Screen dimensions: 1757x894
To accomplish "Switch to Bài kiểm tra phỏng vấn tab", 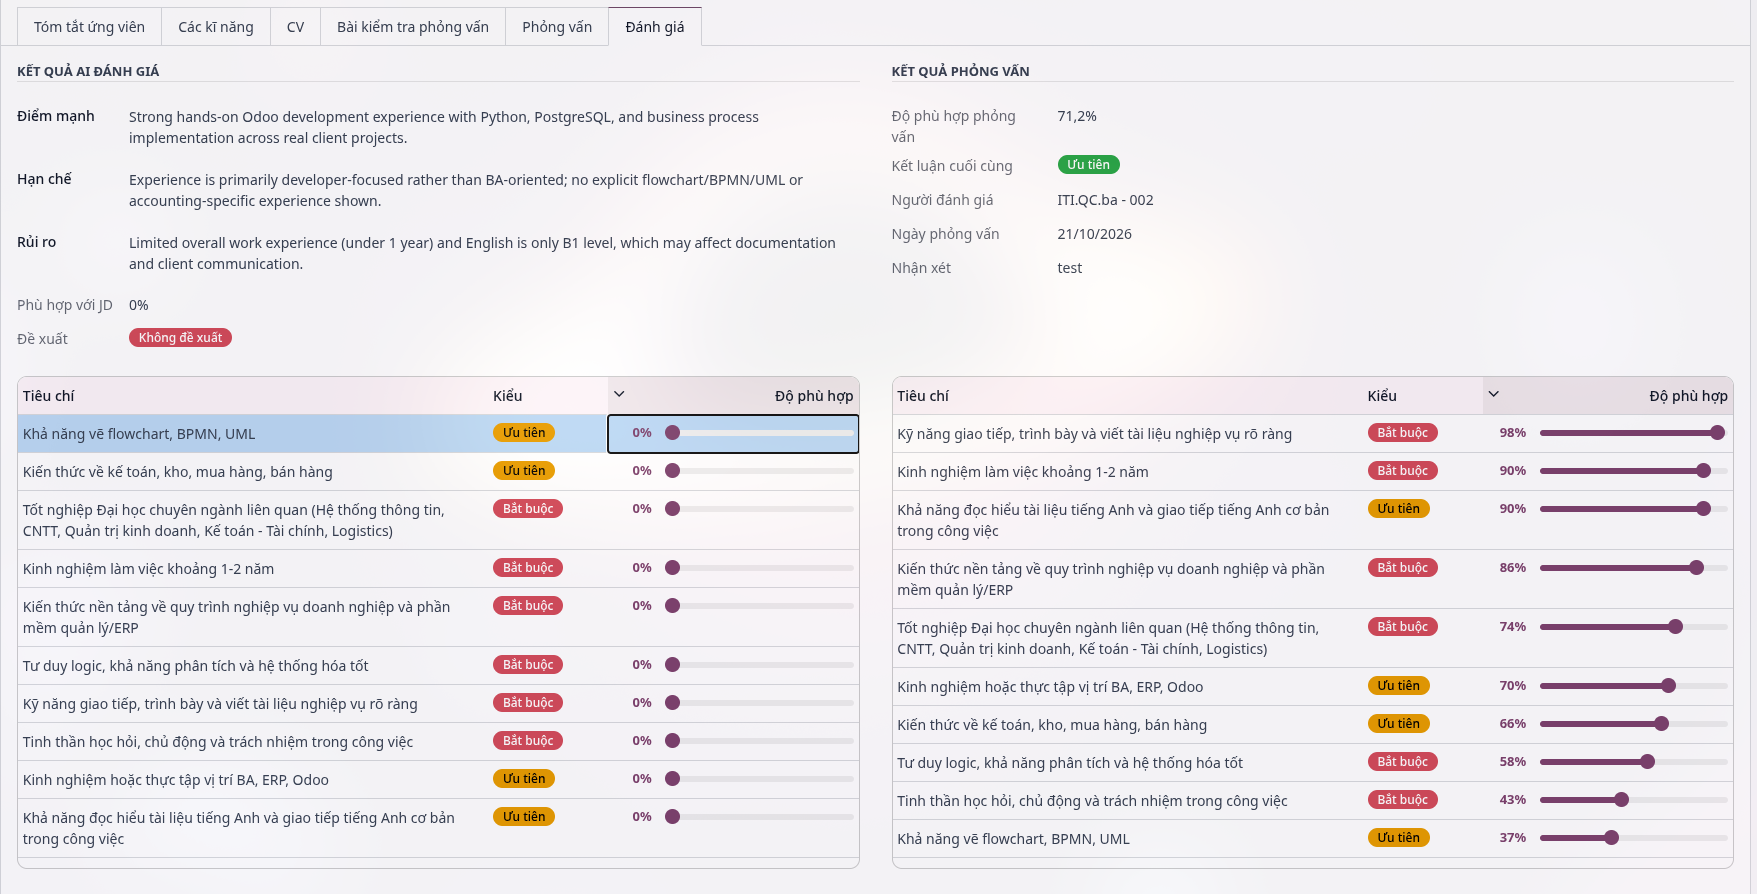I will coord(413,27).
